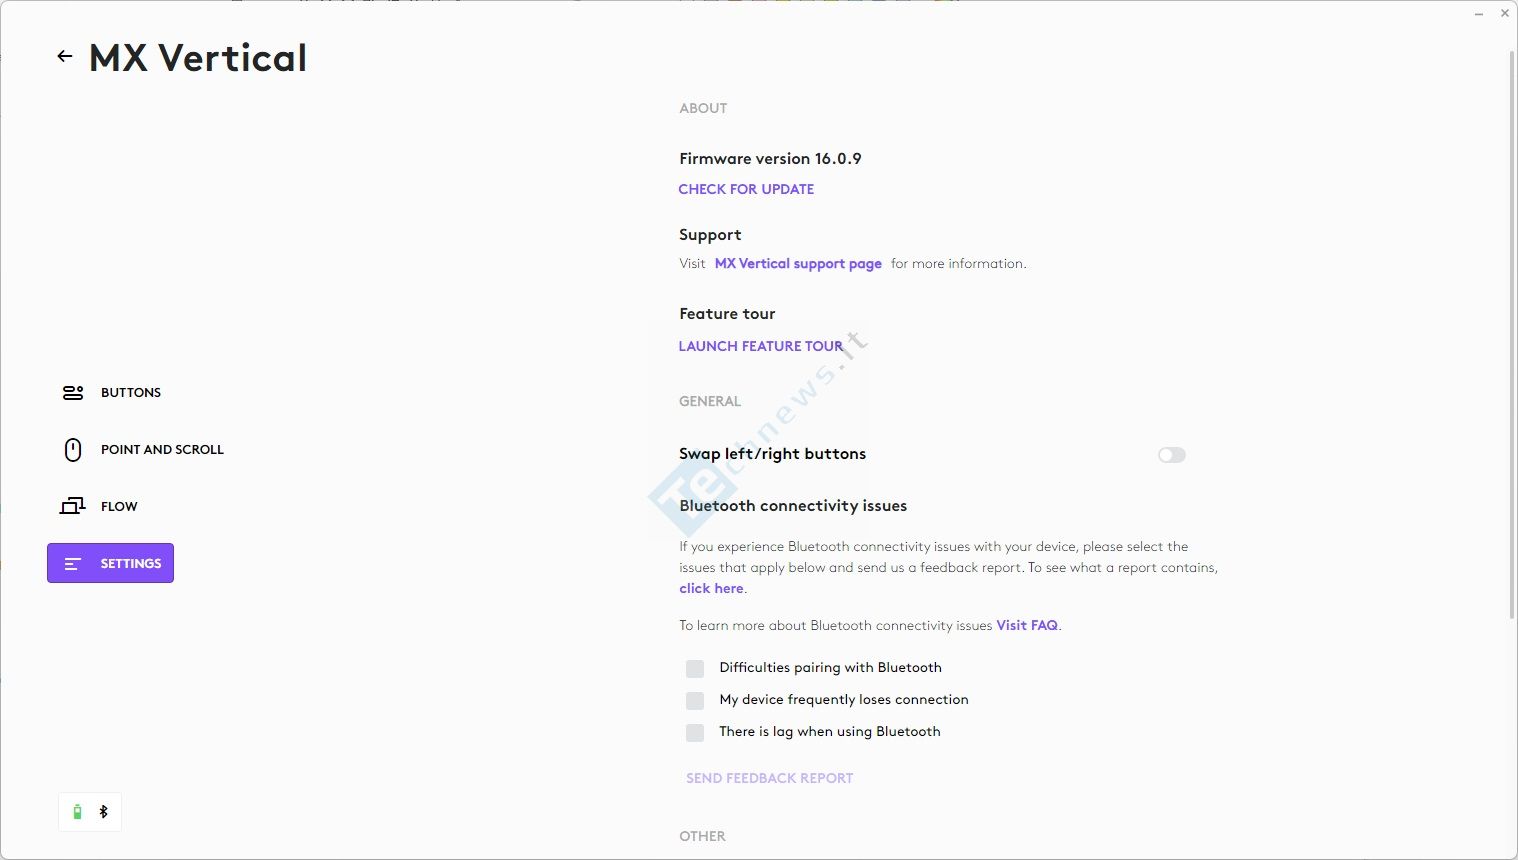The width and height of the screenshot is (1518, 860).
Task: Click the Support heading
Action: (x=710, y=235)
